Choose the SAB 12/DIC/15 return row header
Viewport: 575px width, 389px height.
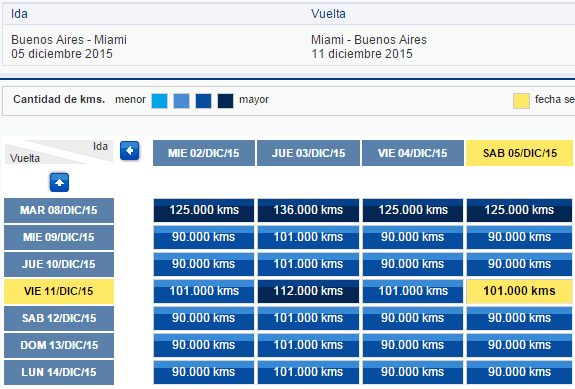tap(59, 319)
